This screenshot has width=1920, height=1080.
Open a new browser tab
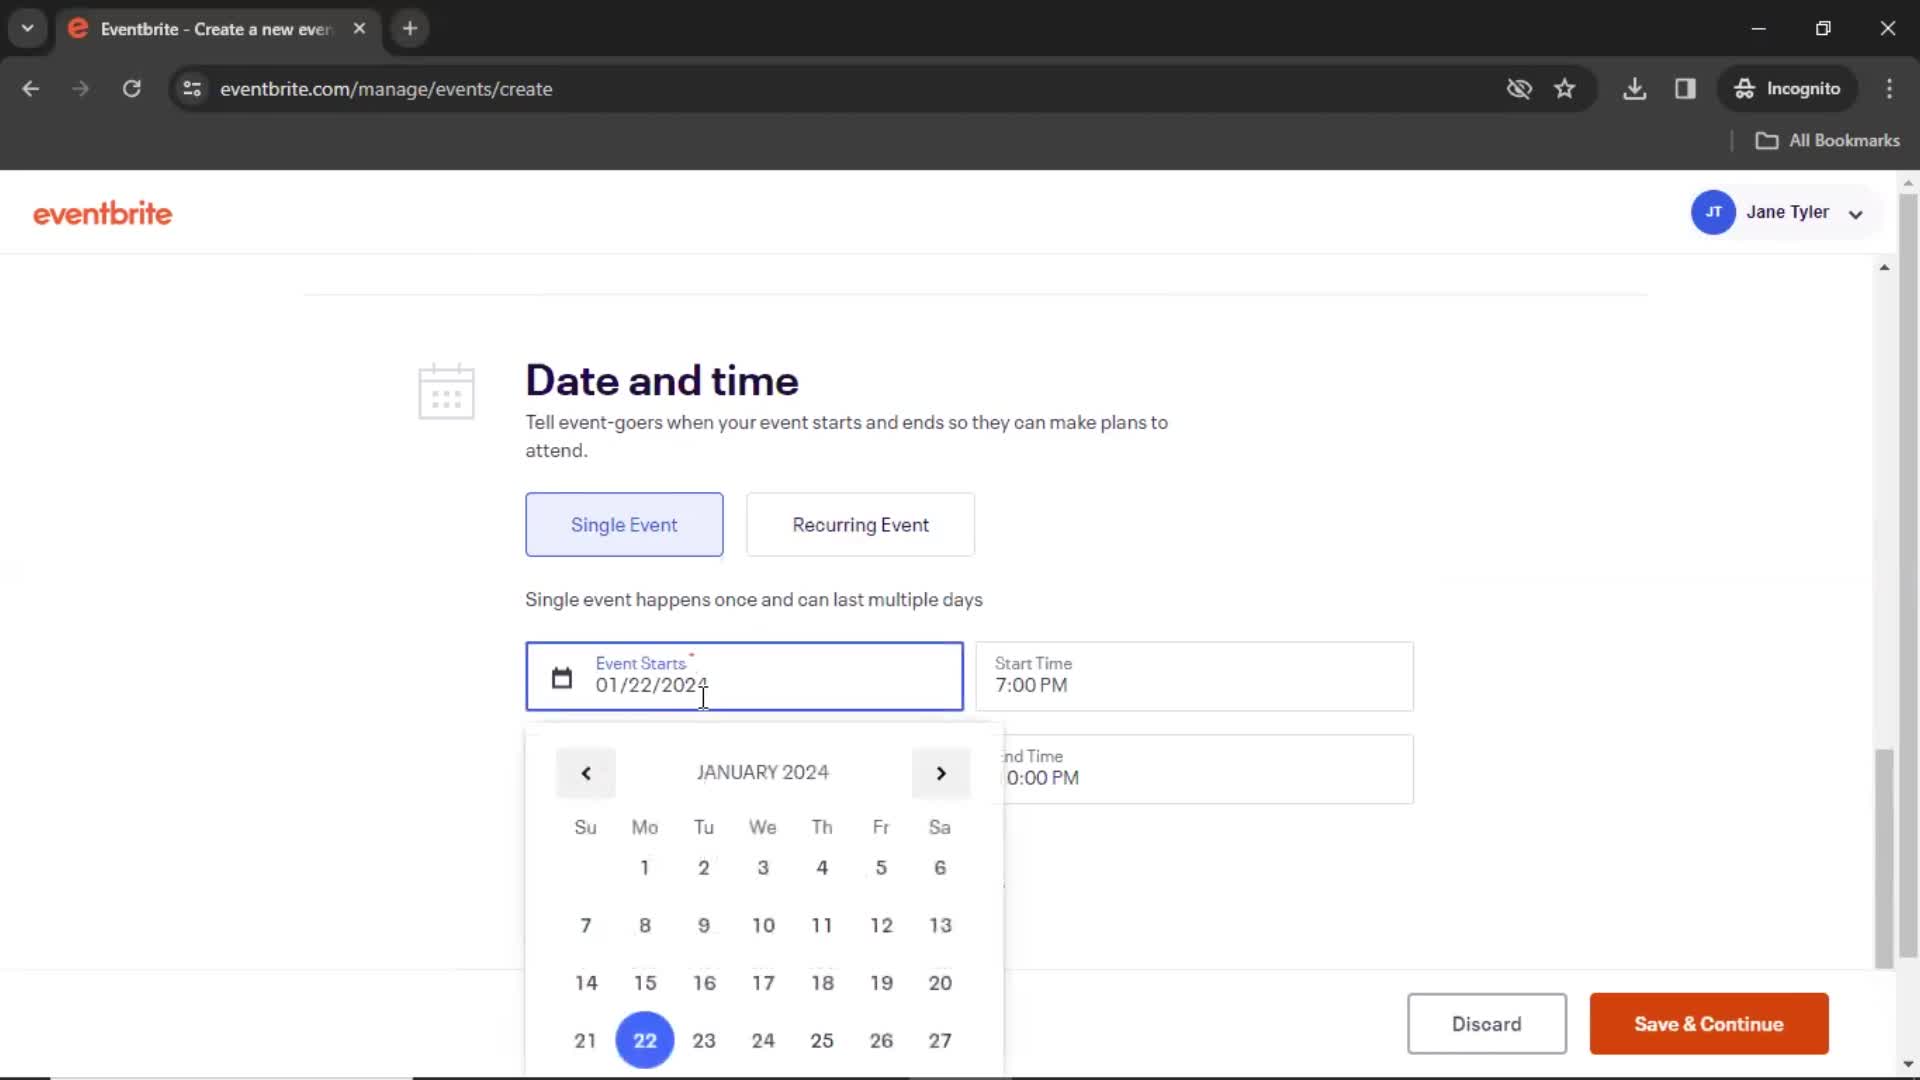tap(410, 29)
